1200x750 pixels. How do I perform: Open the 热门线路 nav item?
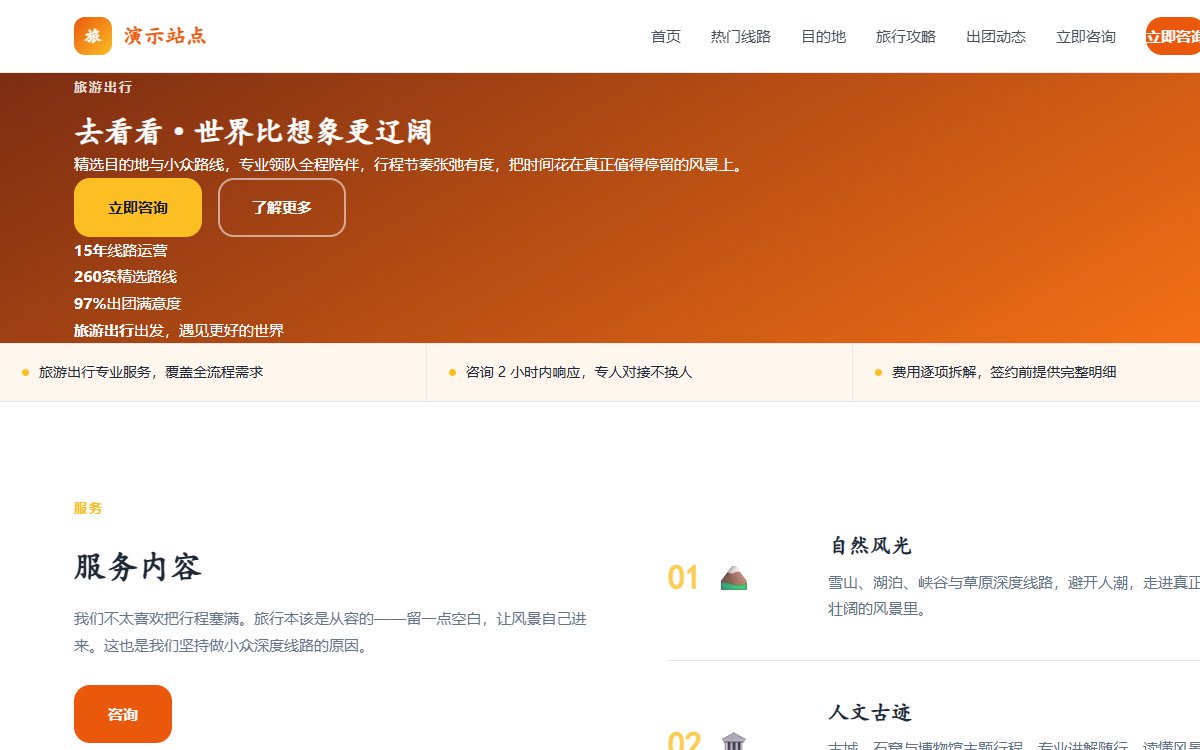click(741, 36)
